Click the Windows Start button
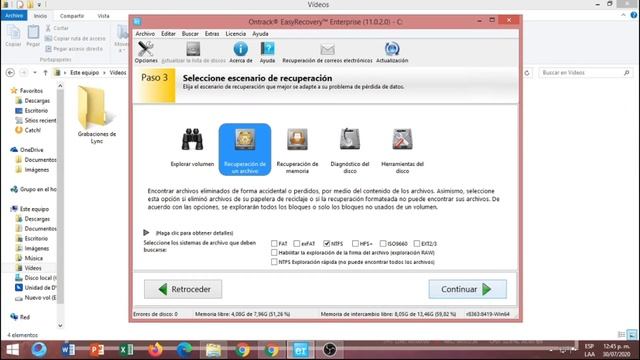 pos(12,349)
